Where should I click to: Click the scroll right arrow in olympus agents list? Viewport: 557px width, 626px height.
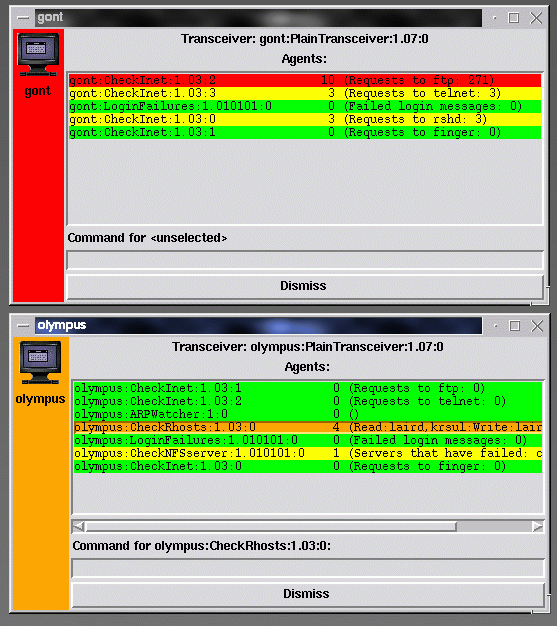538,527
